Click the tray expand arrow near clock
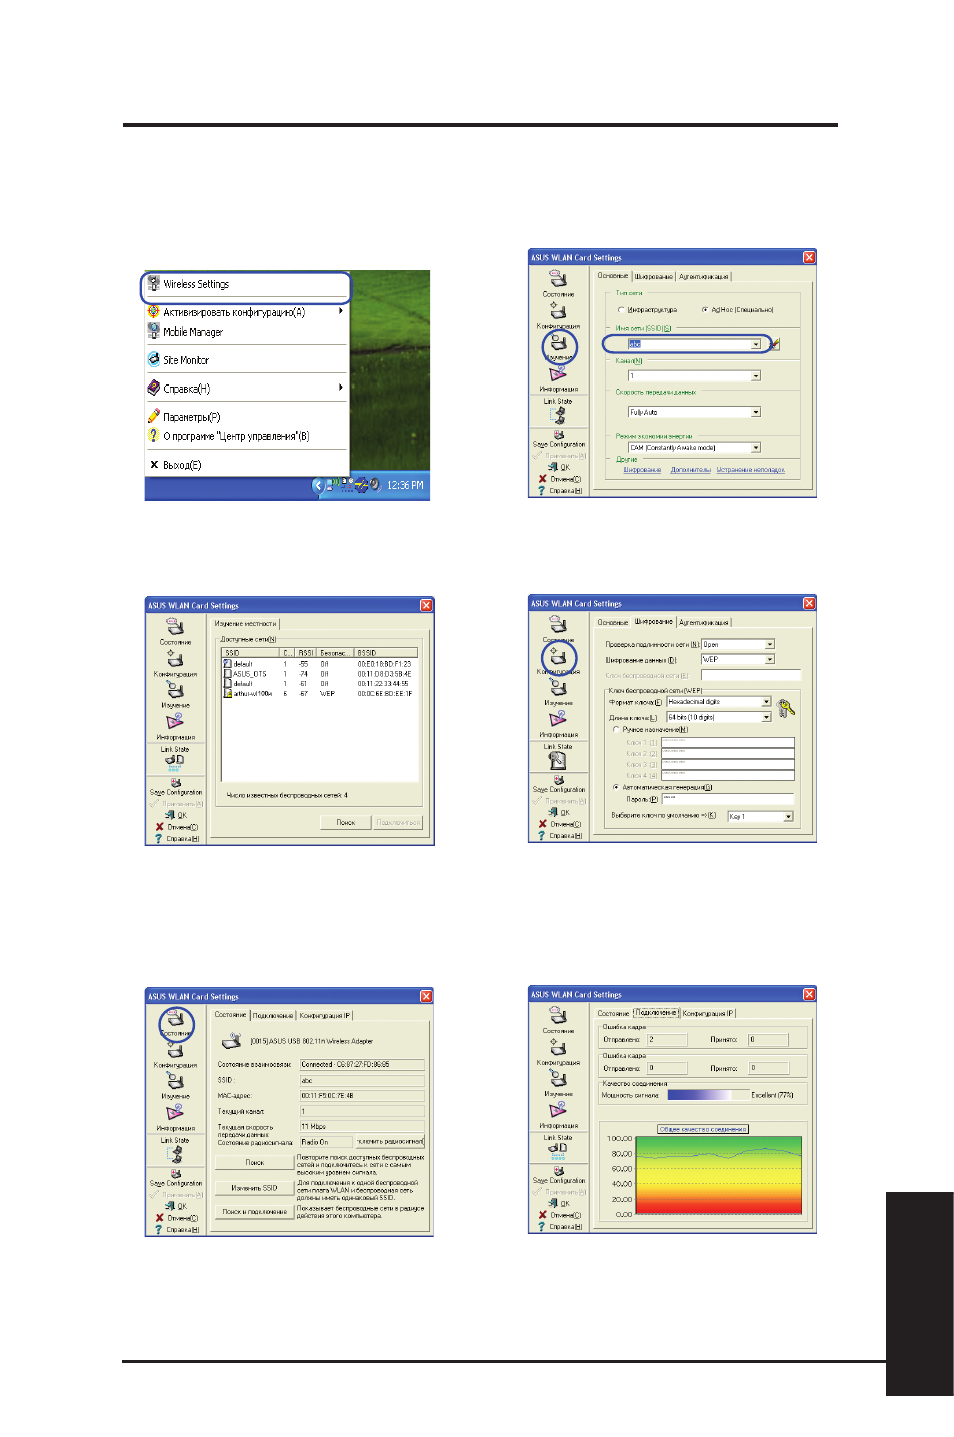Viewport: 954px width, 1437px height. click(318, 486)
